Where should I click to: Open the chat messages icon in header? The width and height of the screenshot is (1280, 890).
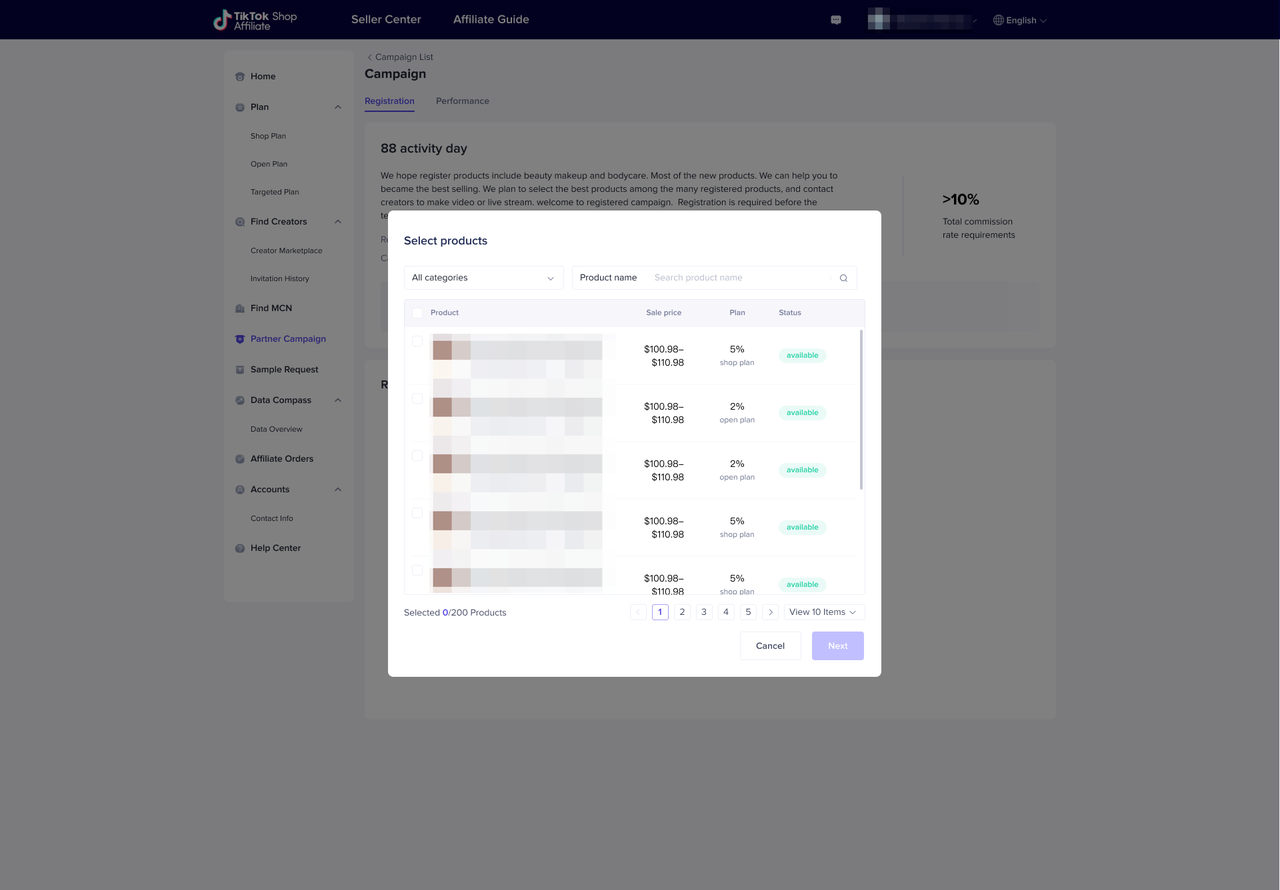tap(836, 20)
